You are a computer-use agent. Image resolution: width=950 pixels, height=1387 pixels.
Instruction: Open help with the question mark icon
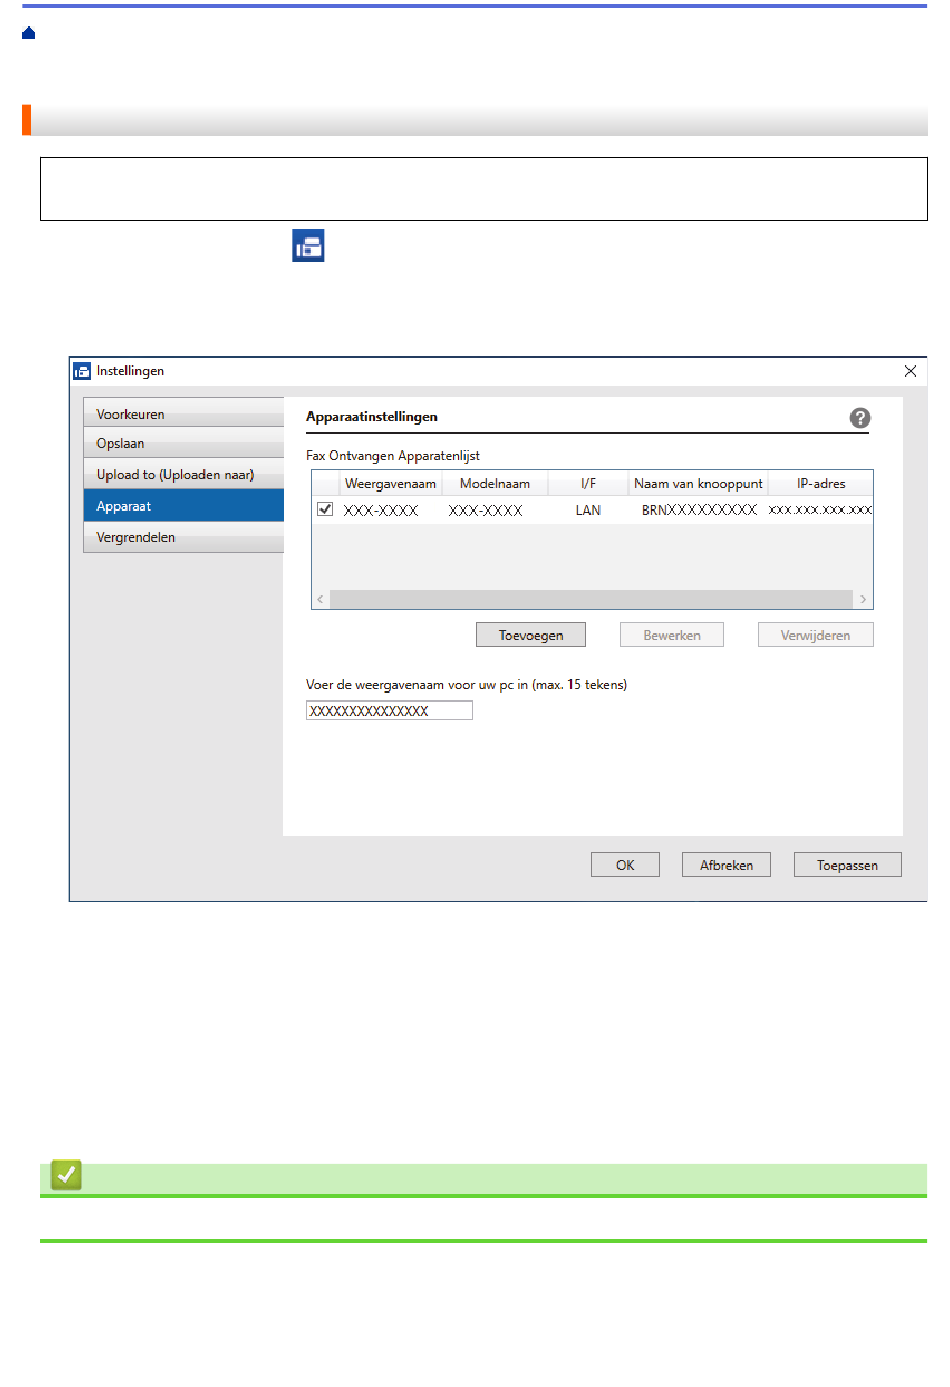tap(859, 418)
